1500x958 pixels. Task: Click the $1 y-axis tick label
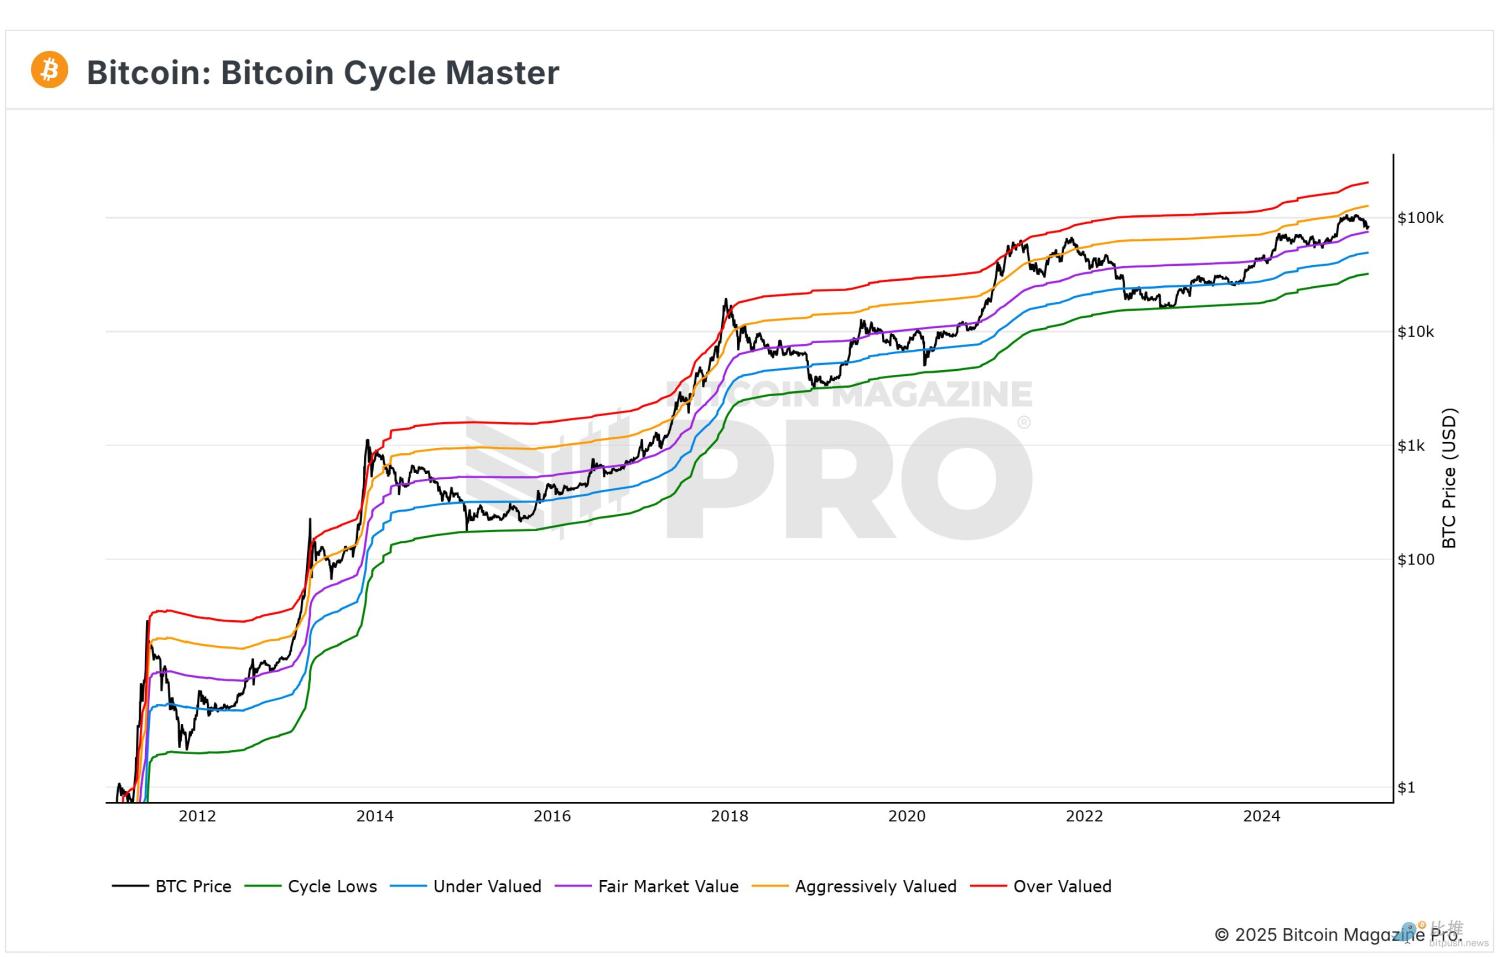(1406, 788)
